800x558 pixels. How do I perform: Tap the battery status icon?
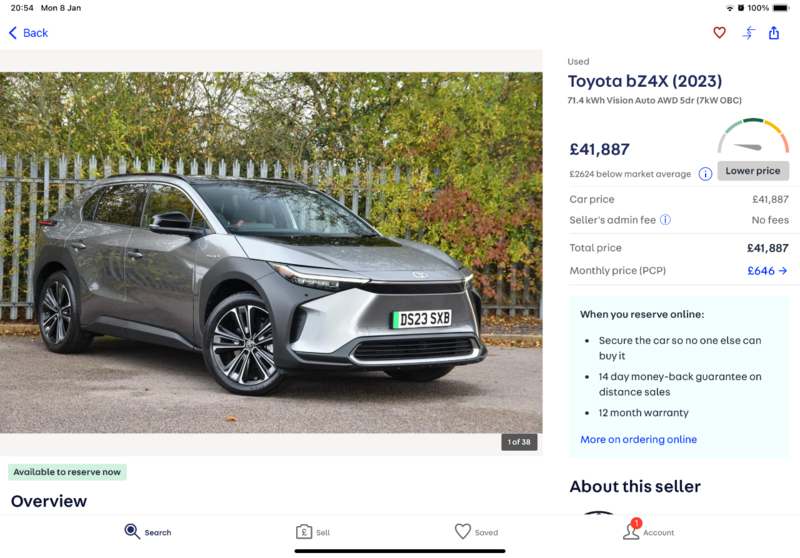point(781,8)
